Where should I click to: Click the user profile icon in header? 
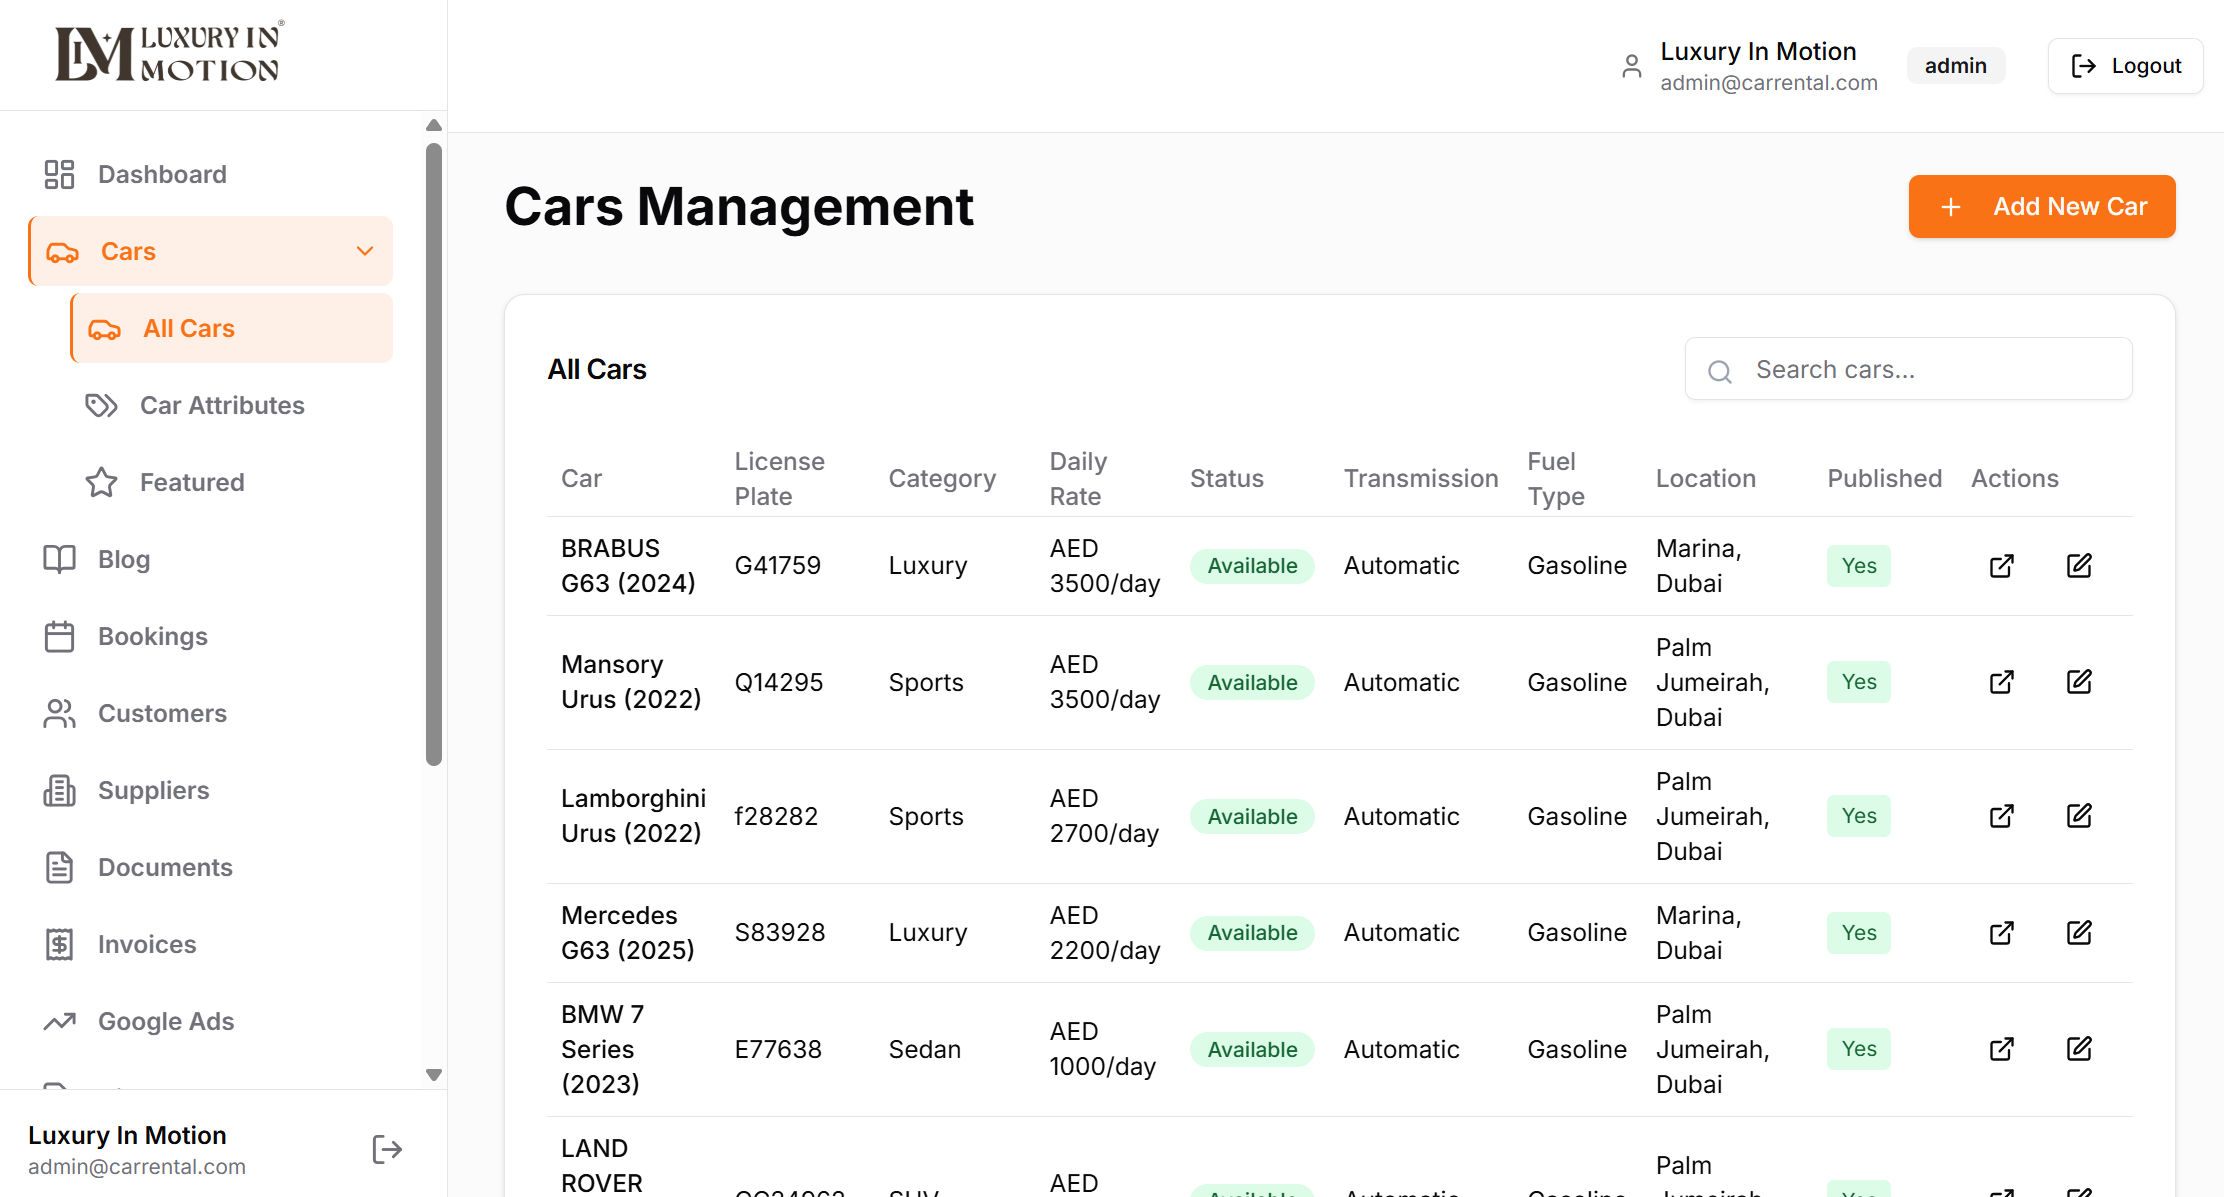click(1631, 66)
